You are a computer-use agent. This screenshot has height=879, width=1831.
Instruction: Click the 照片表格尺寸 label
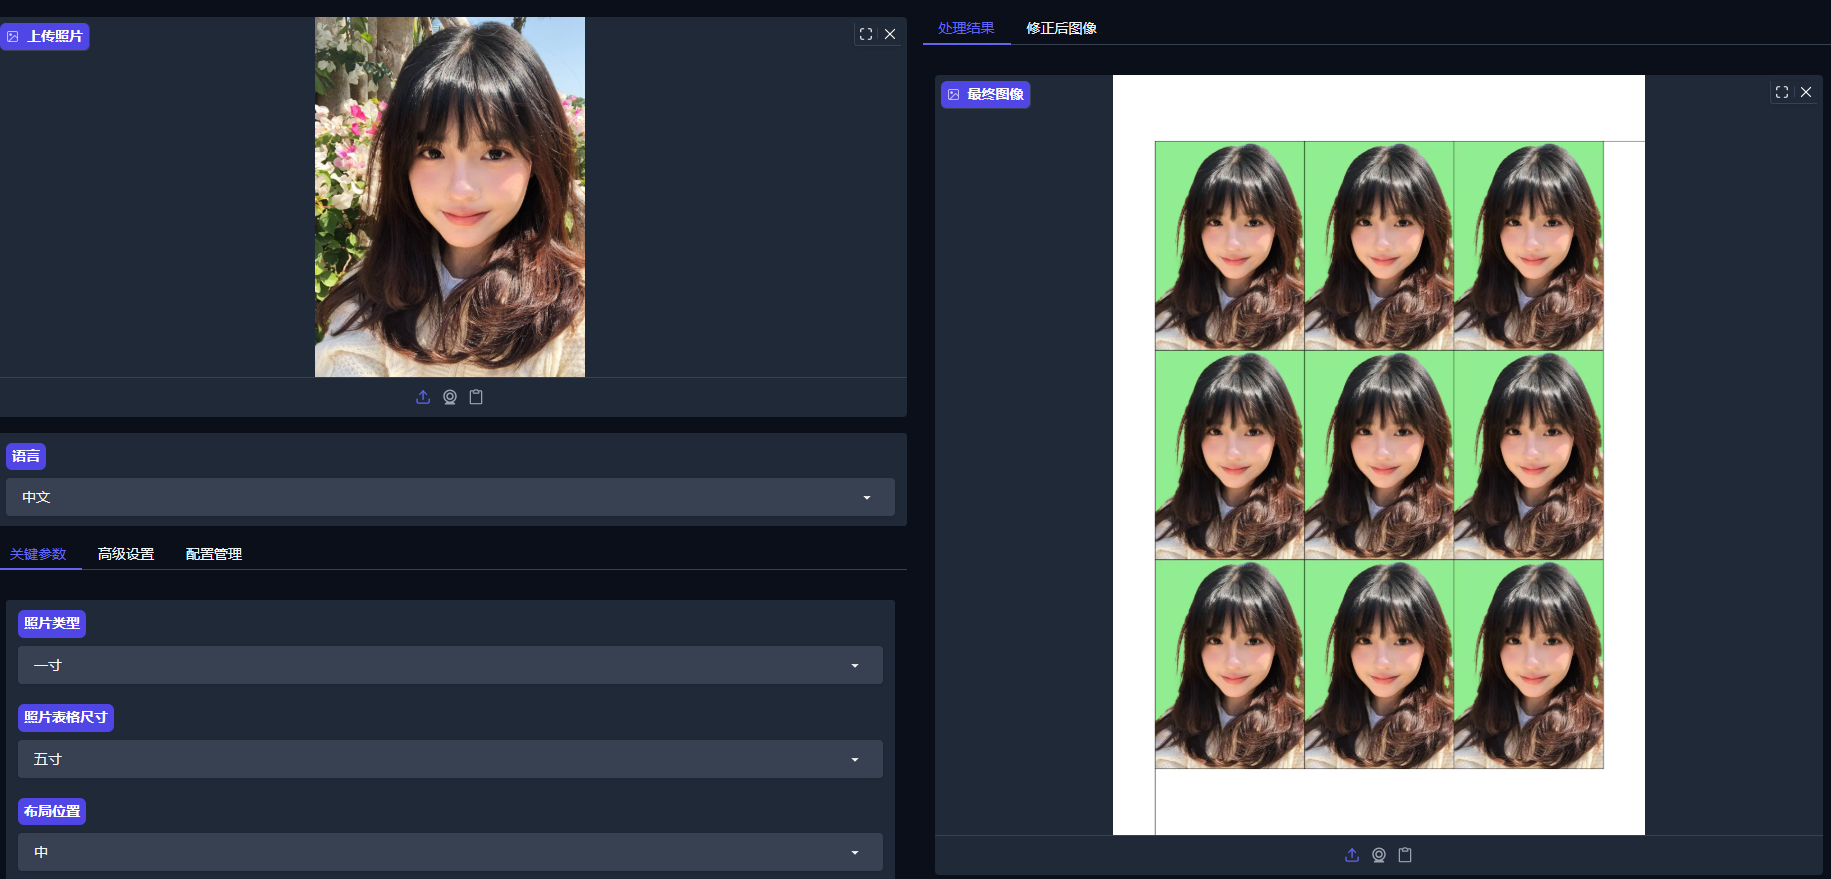(x=66, y=717)
